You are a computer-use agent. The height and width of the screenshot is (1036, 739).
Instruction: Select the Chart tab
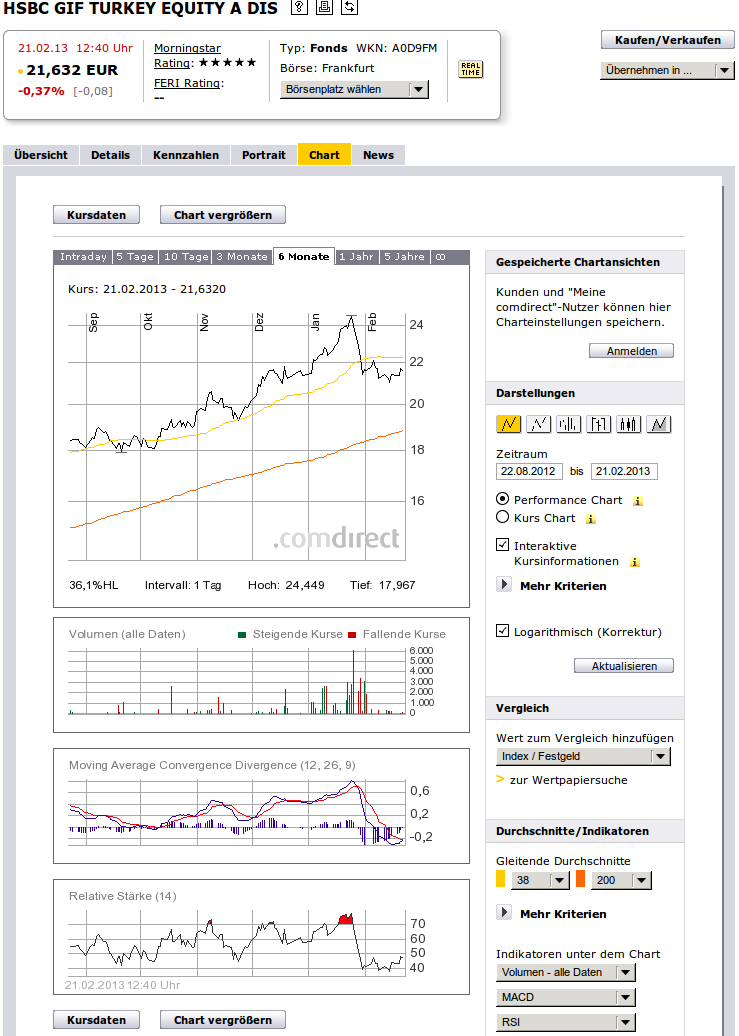coord(325,155)
